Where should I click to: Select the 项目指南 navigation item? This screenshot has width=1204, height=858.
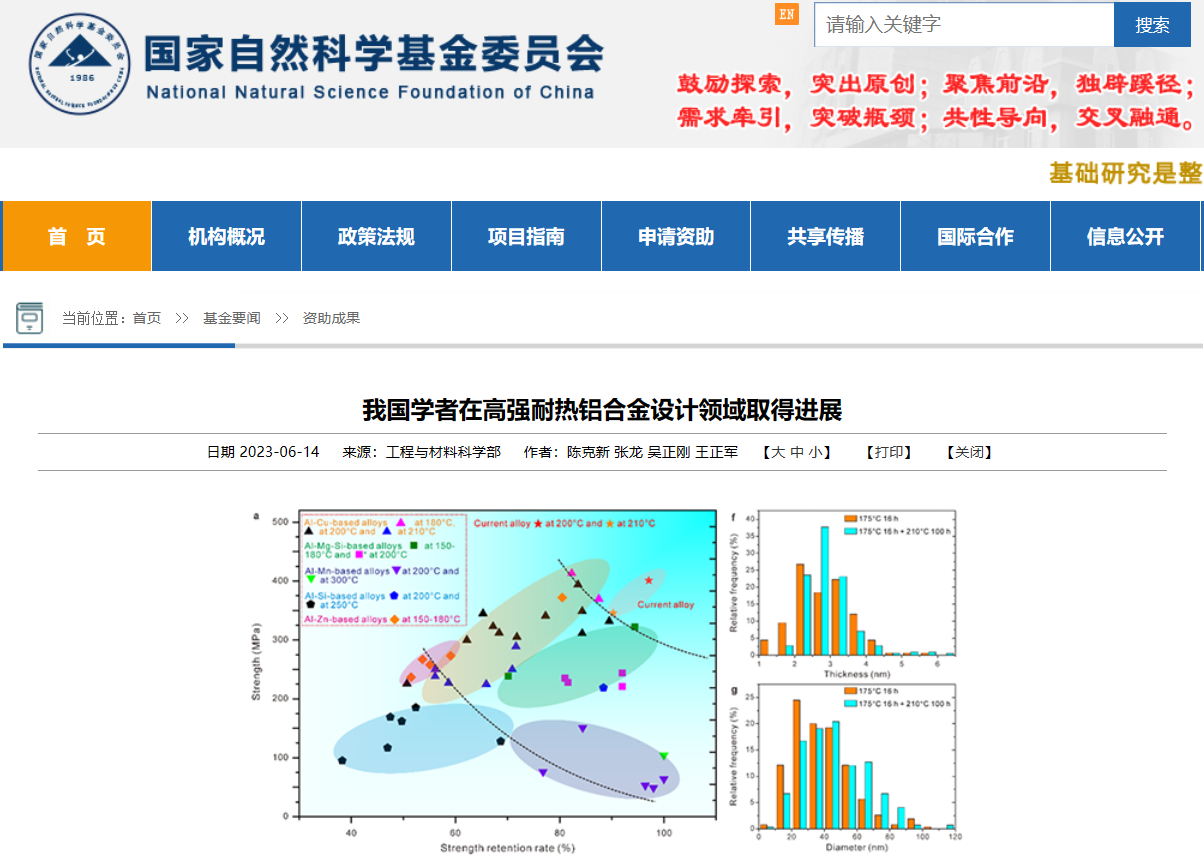526,237
